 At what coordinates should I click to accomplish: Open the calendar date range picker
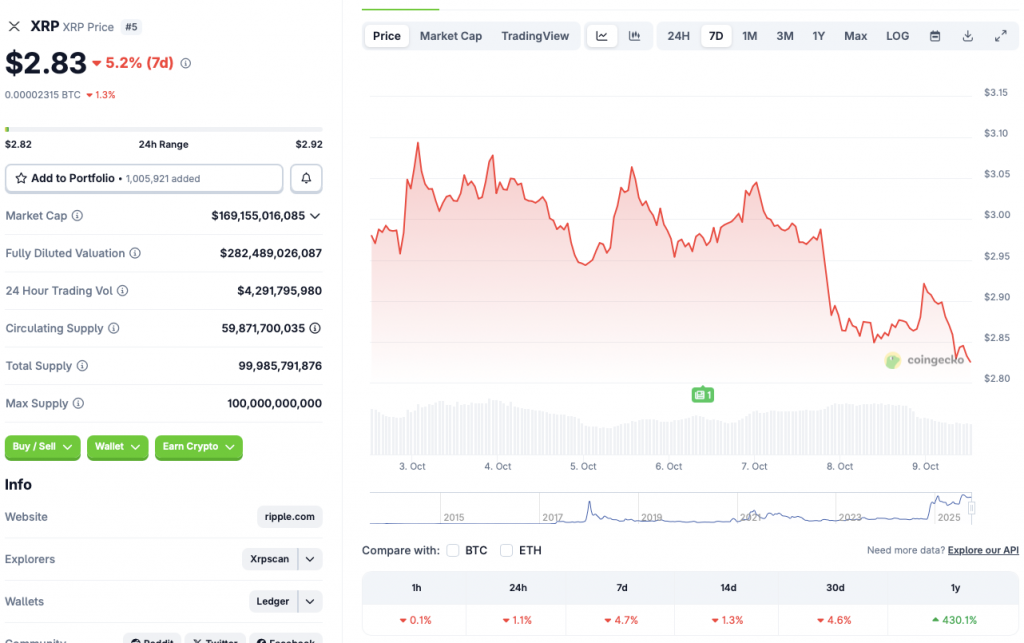[x=935, y=35]
